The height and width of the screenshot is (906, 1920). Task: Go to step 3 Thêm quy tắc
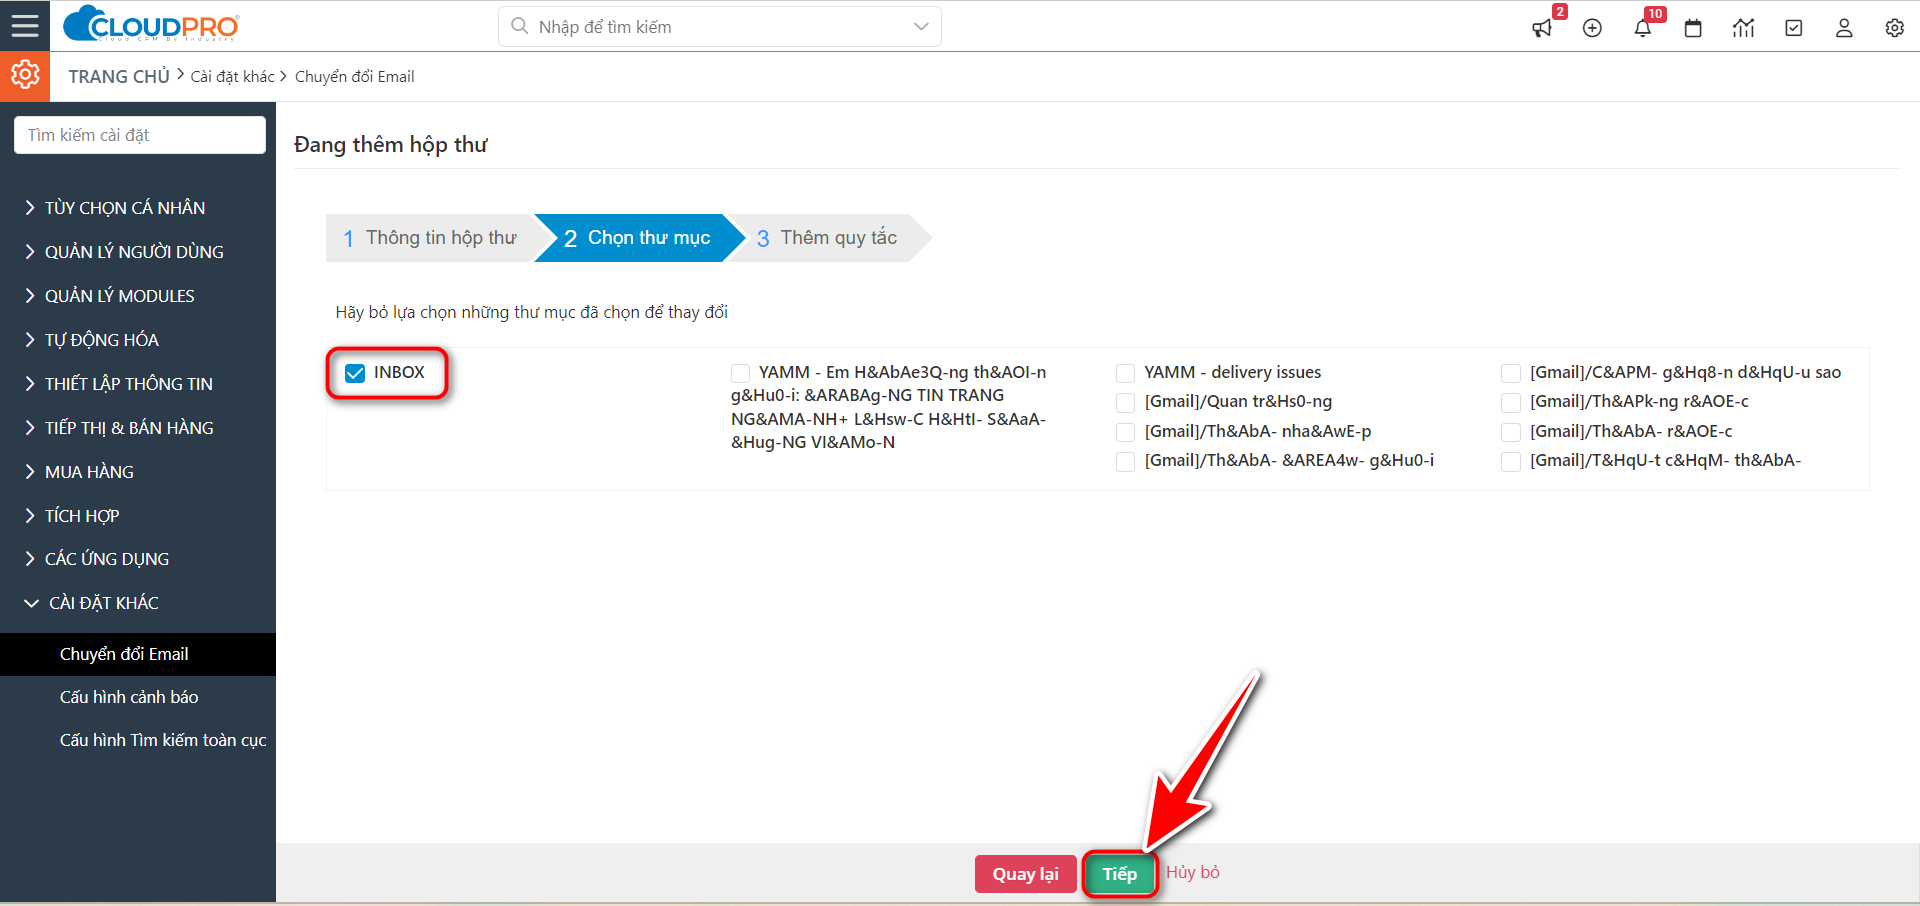click(x=828, y=238)
